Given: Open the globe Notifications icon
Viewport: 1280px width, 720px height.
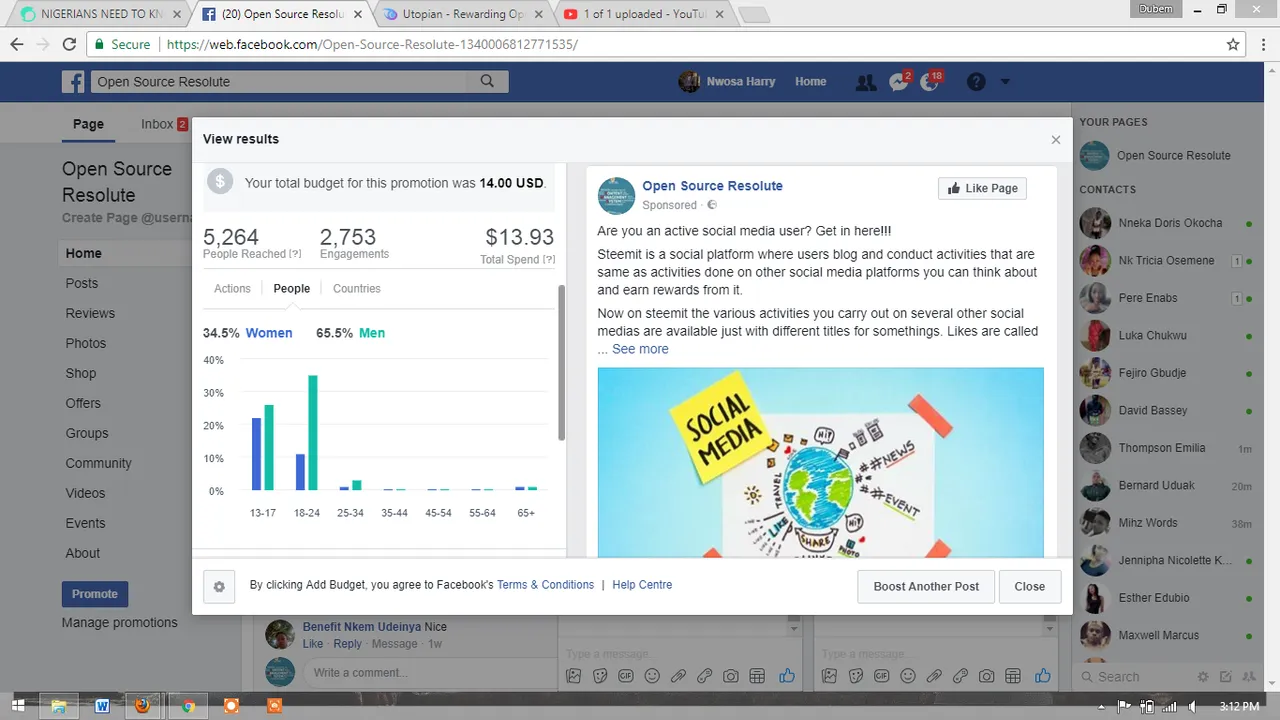Looking at the screenshot, I should tap(930, 82).
